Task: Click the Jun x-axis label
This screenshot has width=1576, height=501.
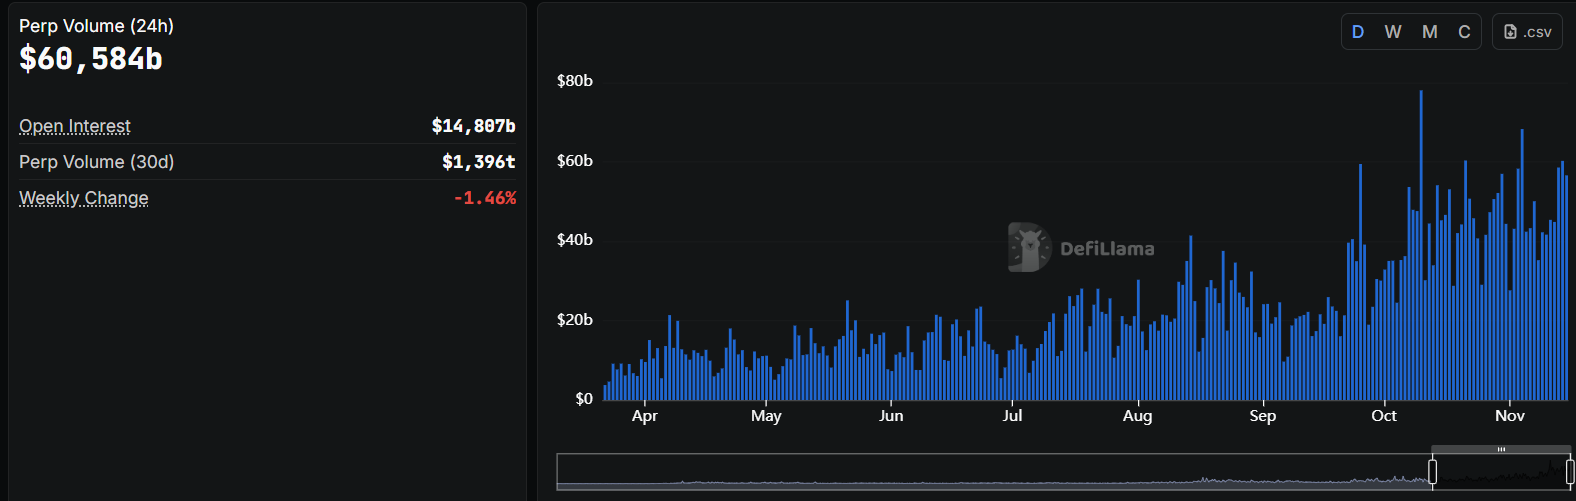Action: pyautogui.click(x=891, y=416)
